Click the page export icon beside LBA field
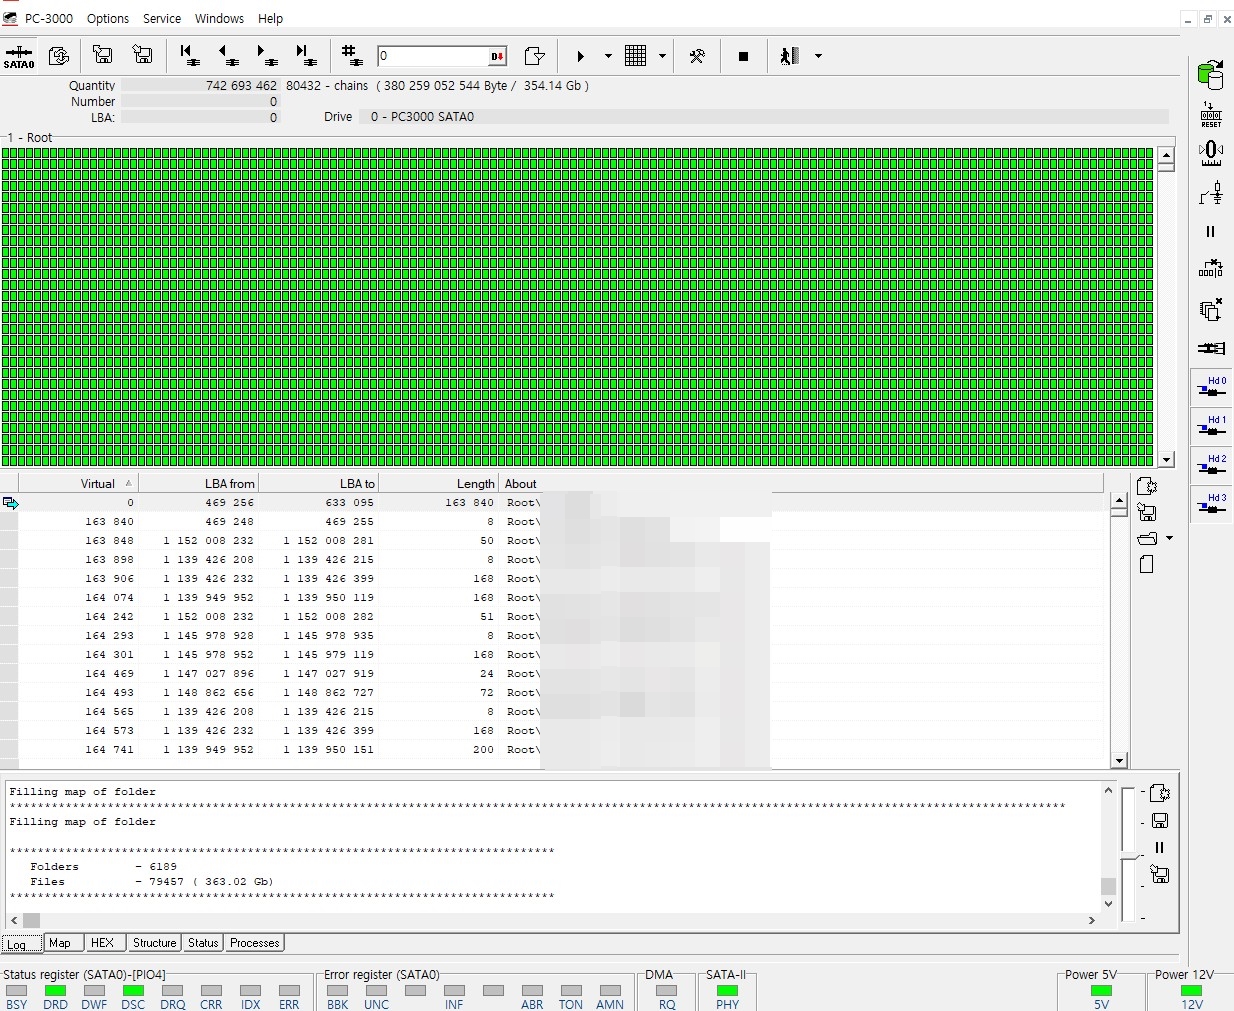 point(535,56)
